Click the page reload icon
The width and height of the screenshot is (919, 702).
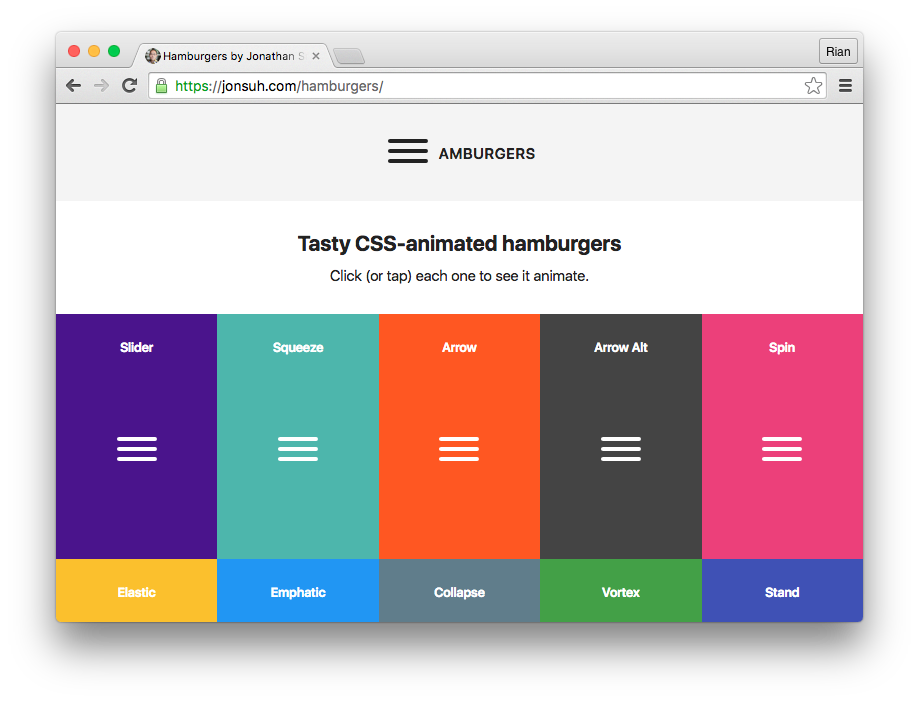pos(129,85)
